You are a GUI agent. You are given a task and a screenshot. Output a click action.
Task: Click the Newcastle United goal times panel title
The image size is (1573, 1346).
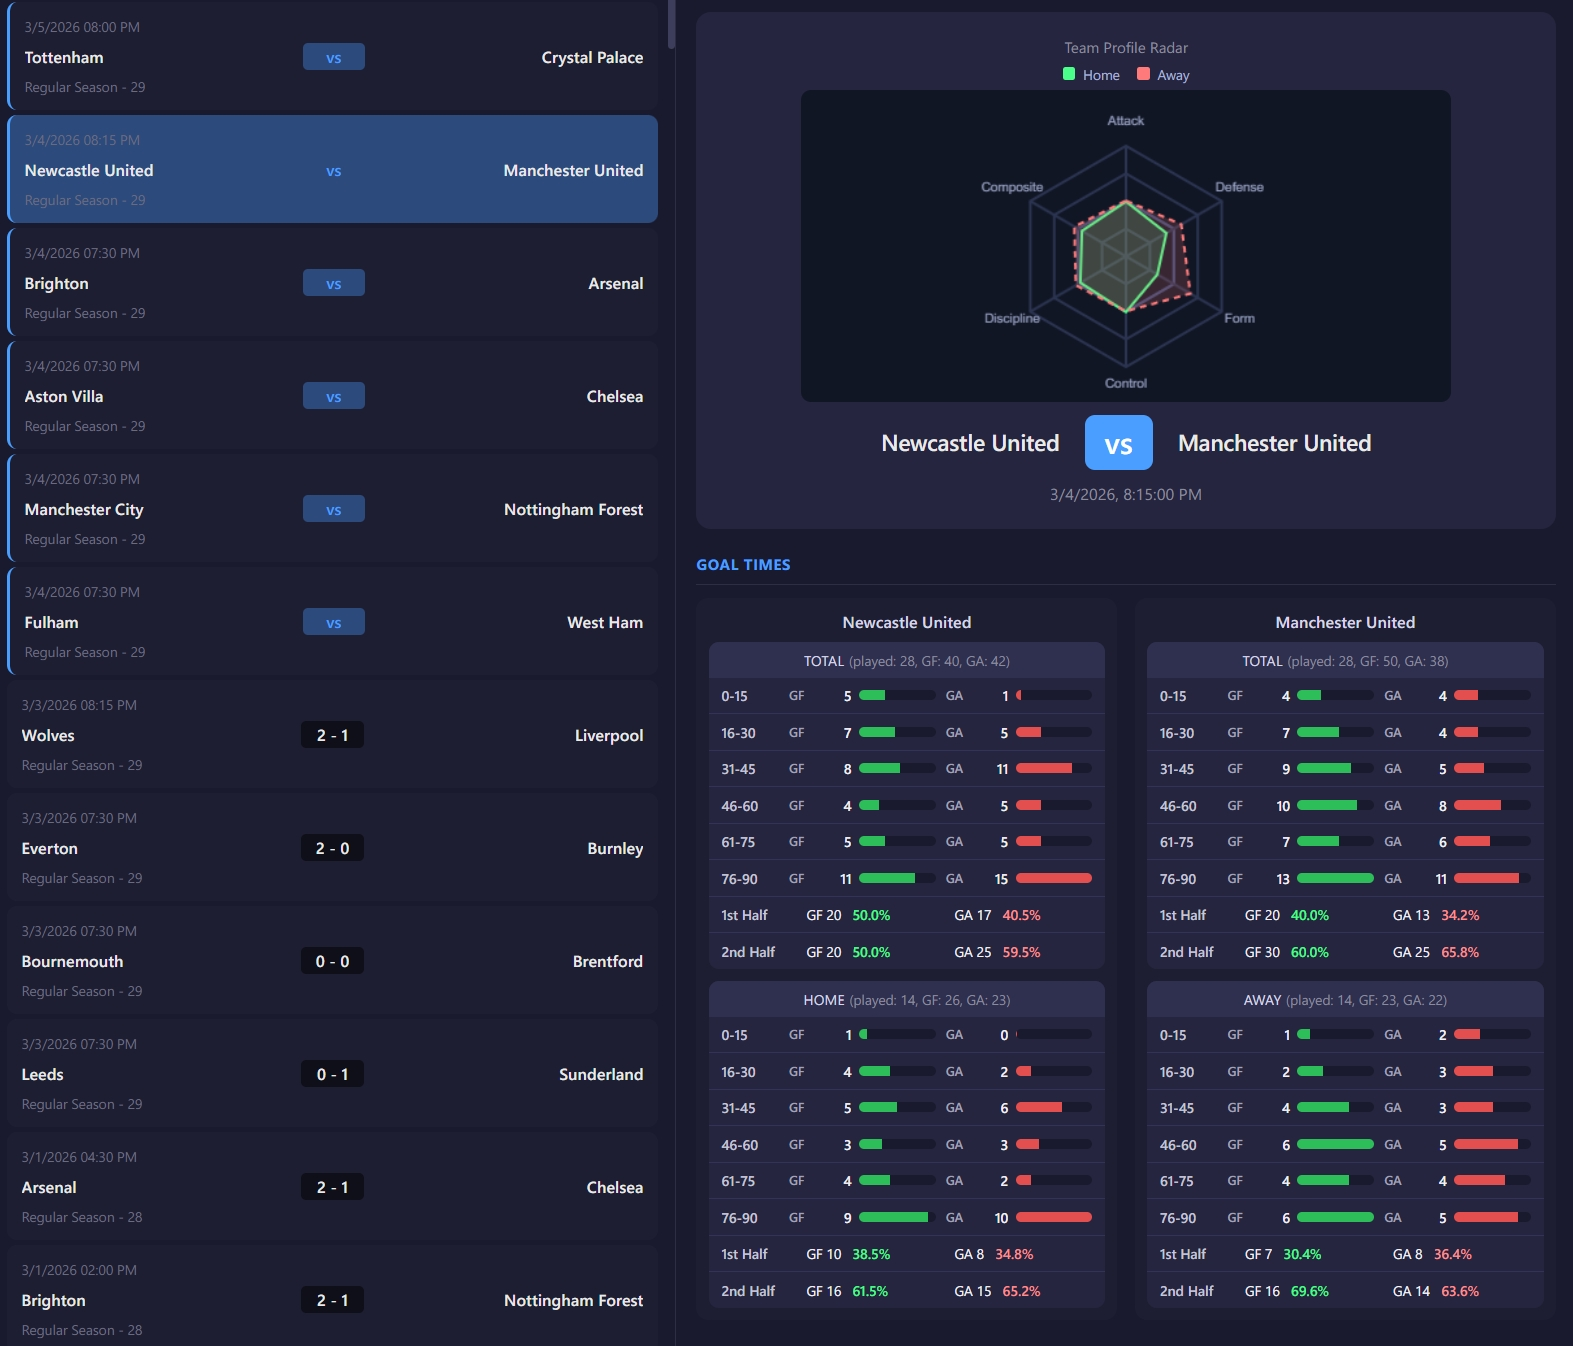(907, 622)
